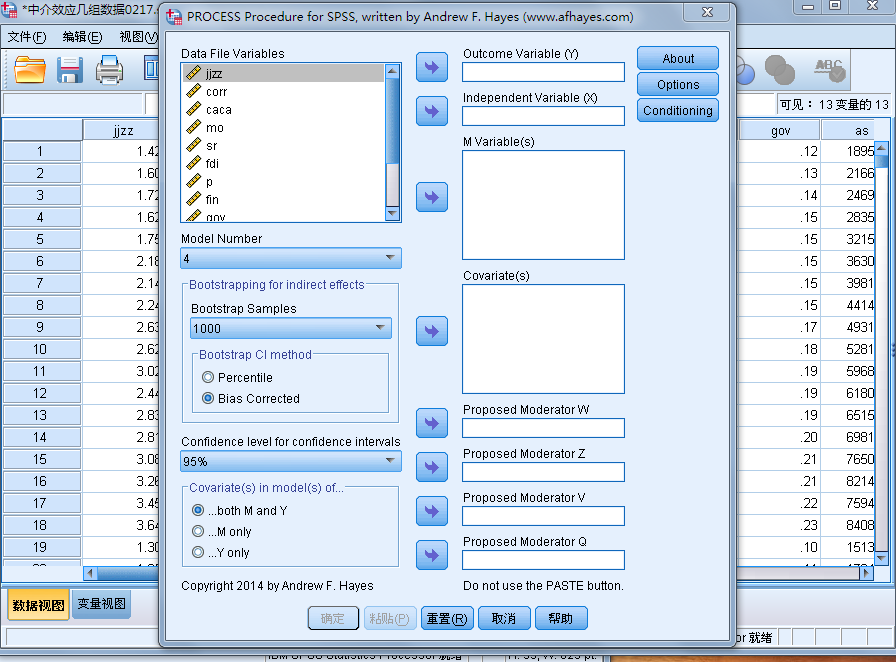
Task: Click spell check ABC icon in toolbar
Action: click(829, 70)
